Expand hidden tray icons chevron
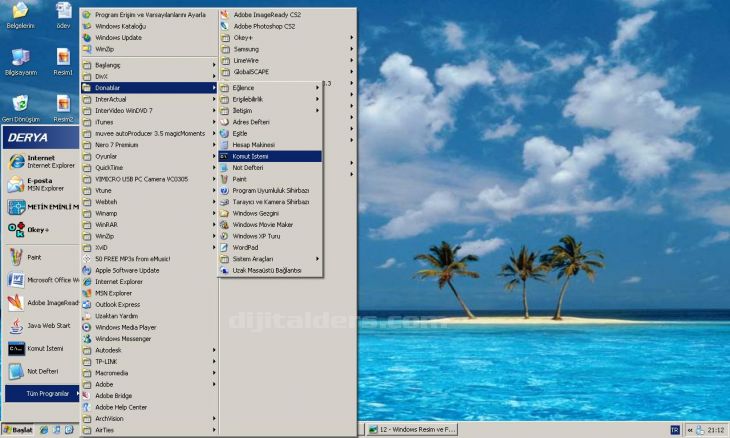Viewport: 730px width, 438px height. click(x=690, y=430)
